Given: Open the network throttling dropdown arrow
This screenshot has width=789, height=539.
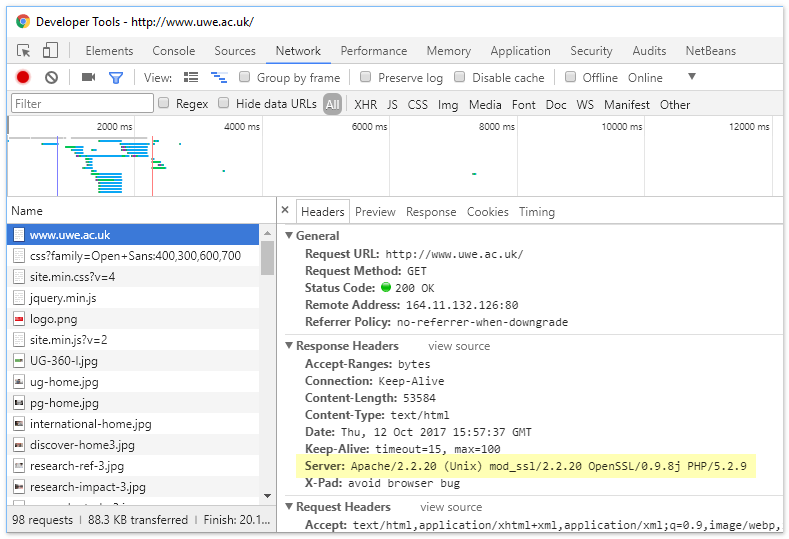Looking at the screenshot, I should click(x=692, y=76).
